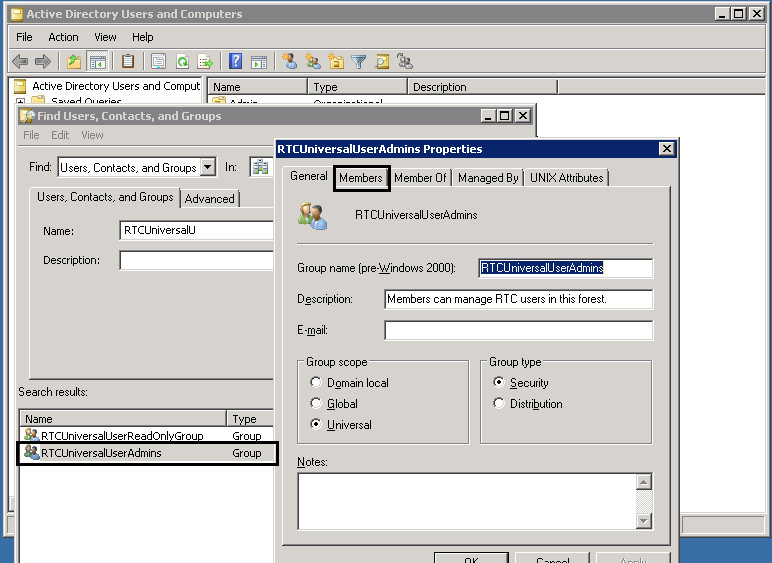Click the Notes scrollbar down arrow
This screenshot has width=772, height=563.
[643, 520]
